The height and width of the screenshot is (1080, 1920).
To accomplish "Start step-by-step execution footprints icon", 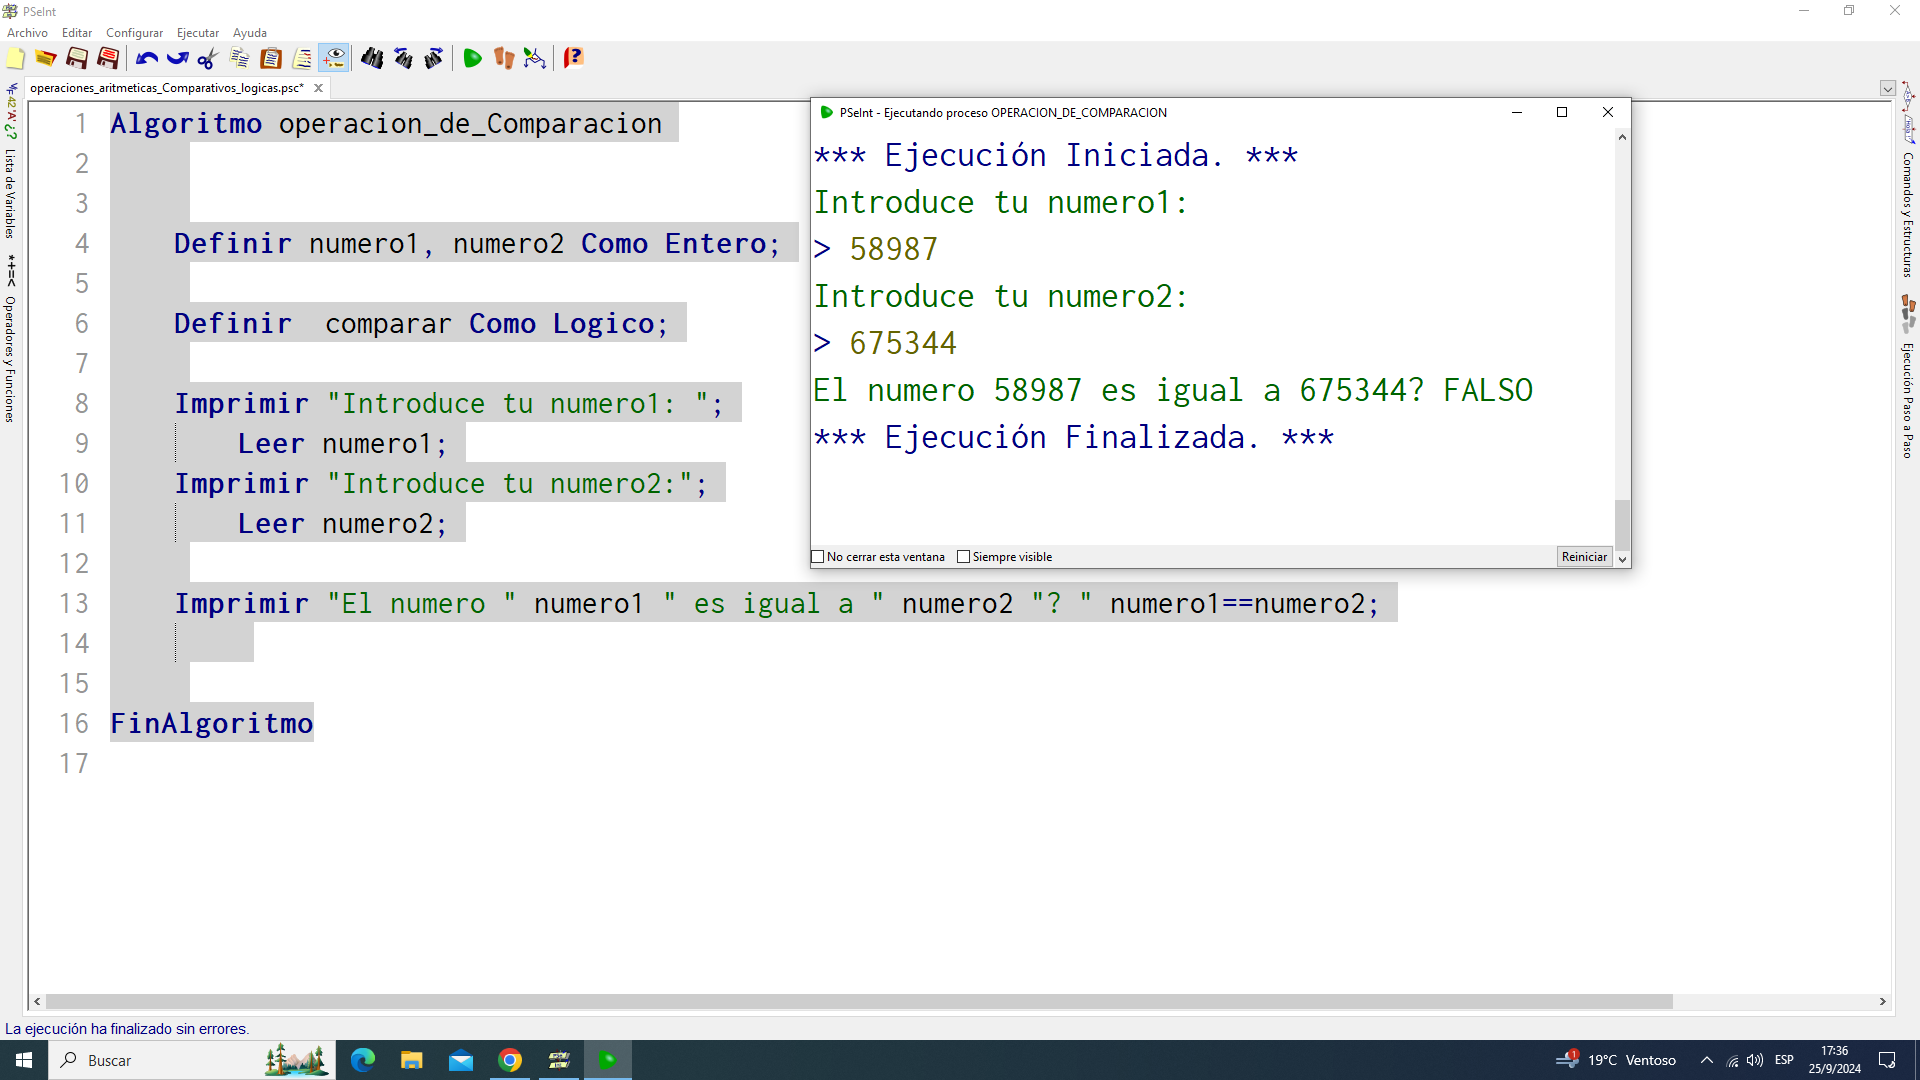I will [x=504, y=59].
